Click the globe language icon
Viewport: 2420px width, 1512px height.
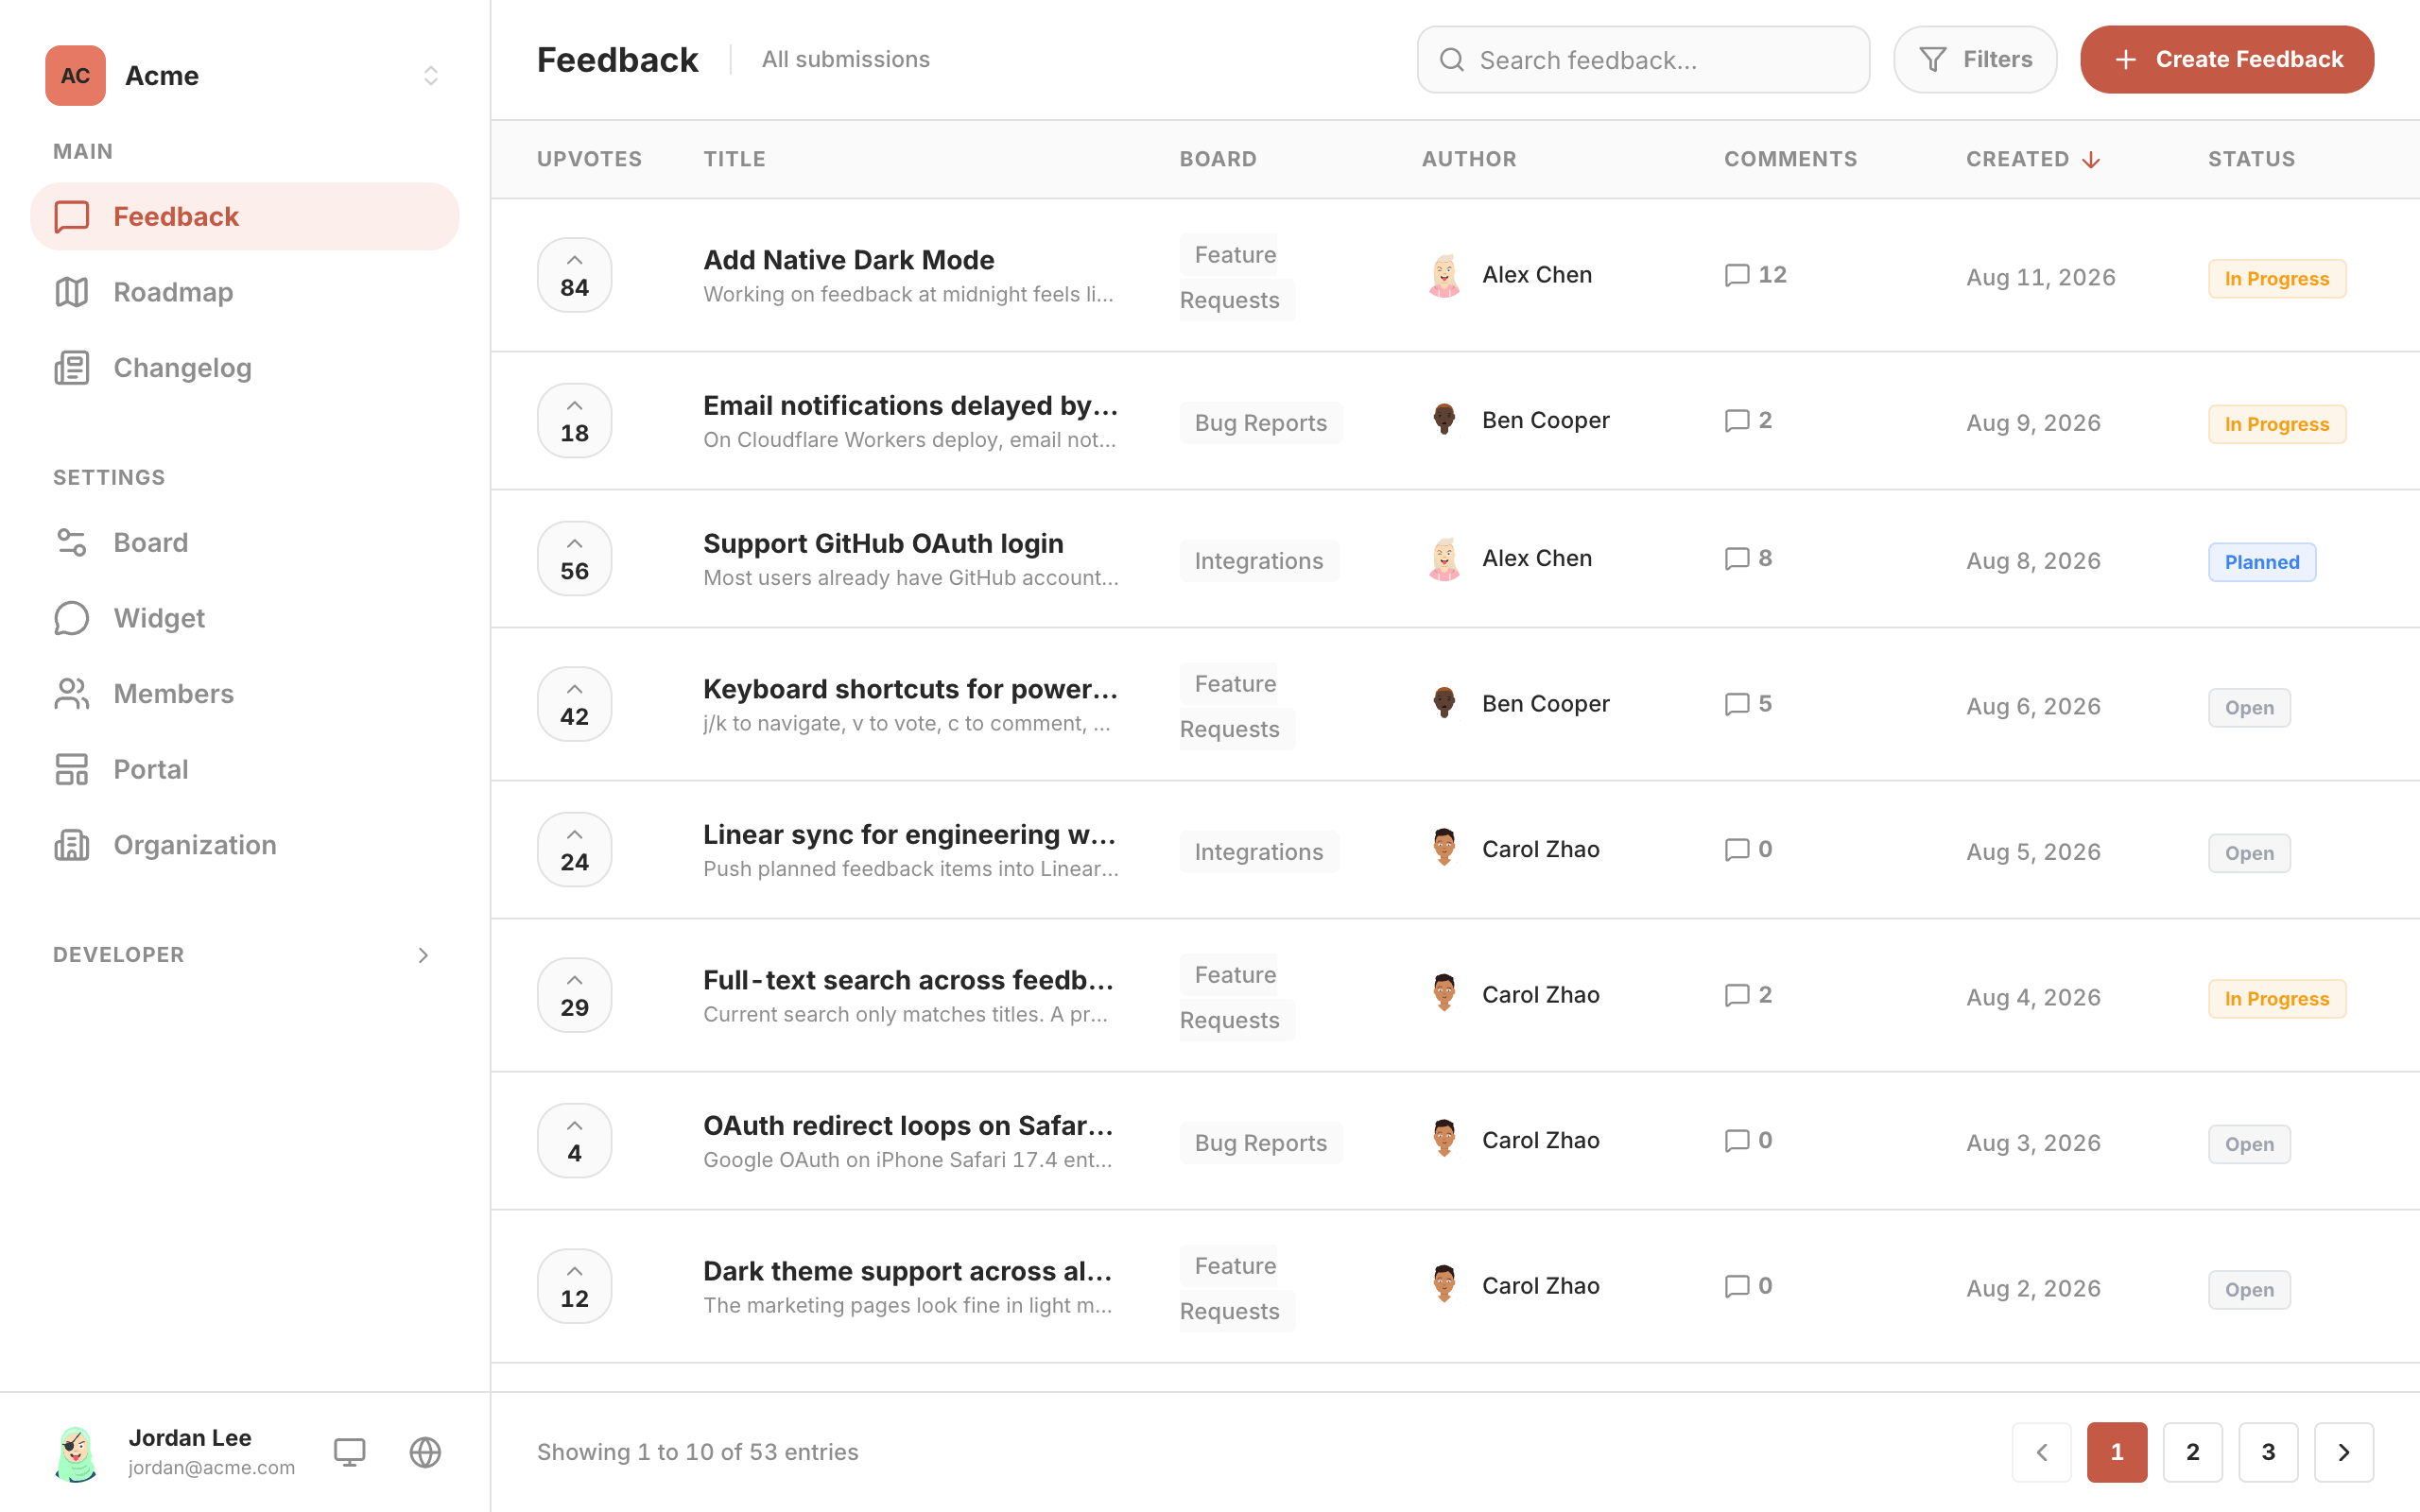tap(425, 1452)
